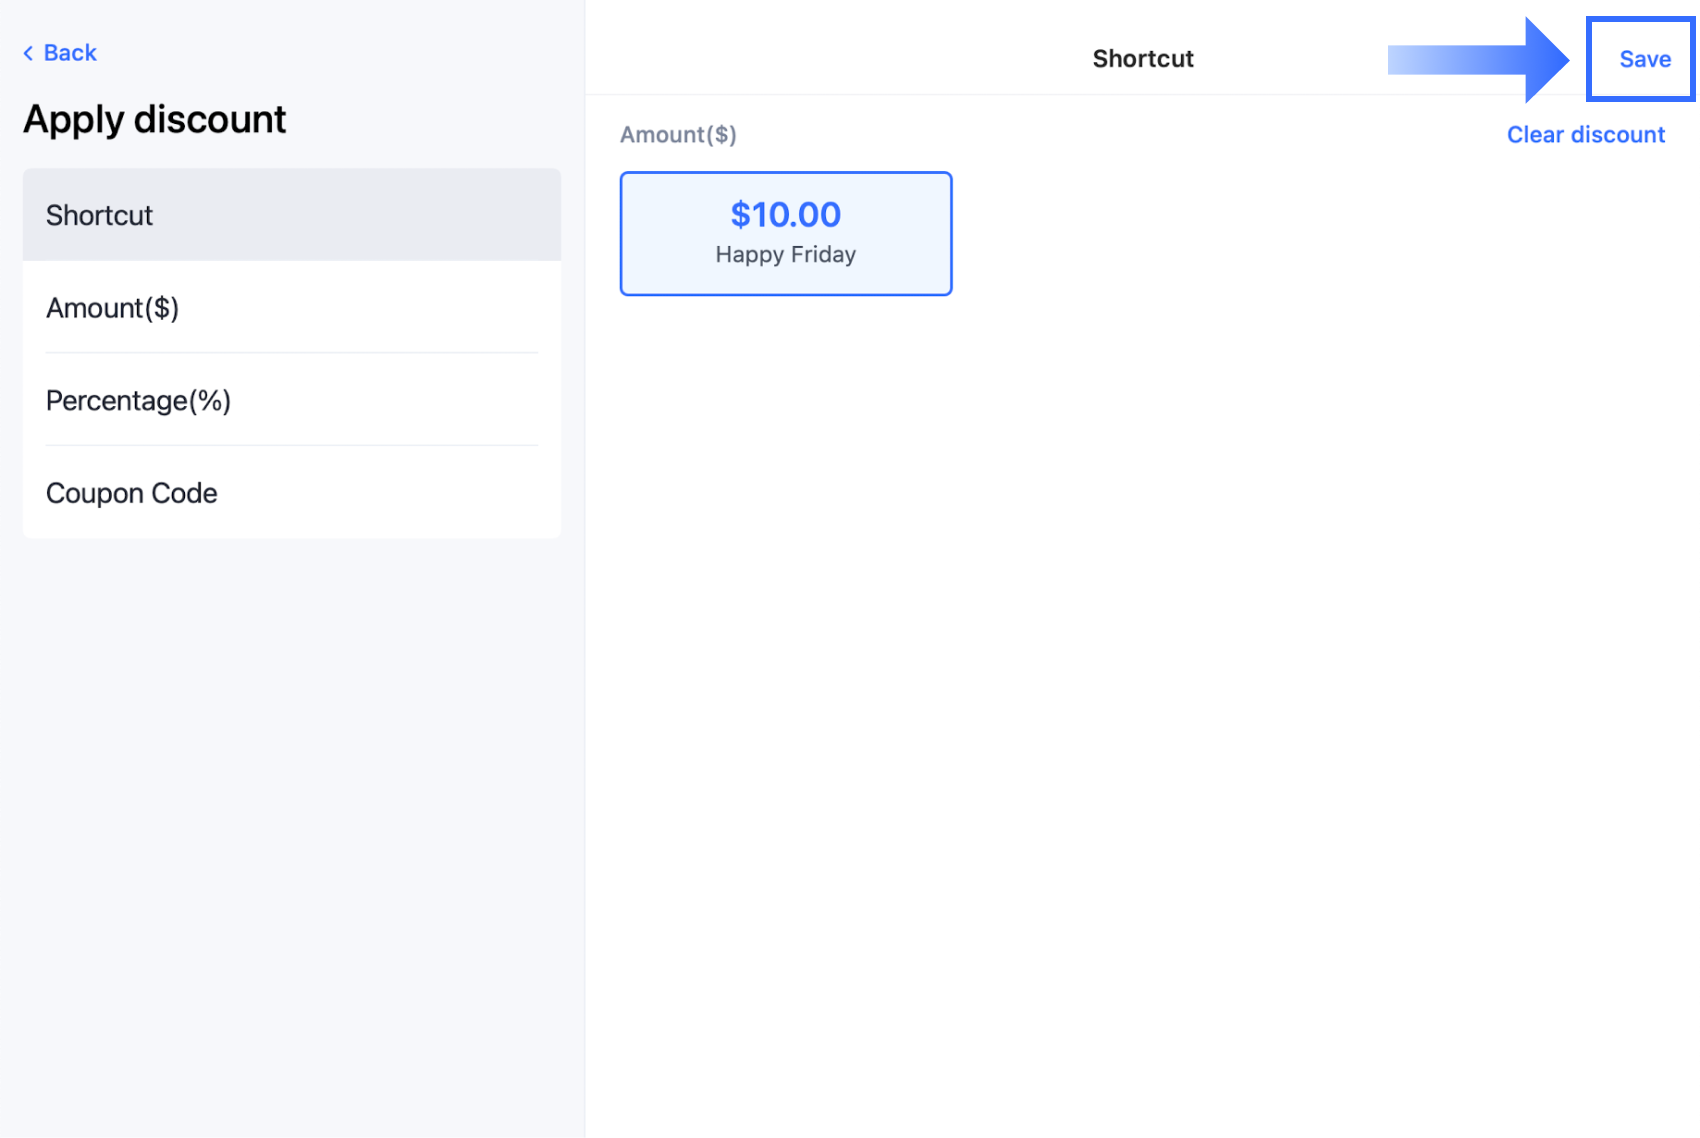
Task: Click the Apply discount heading
Action: point(155,120)
